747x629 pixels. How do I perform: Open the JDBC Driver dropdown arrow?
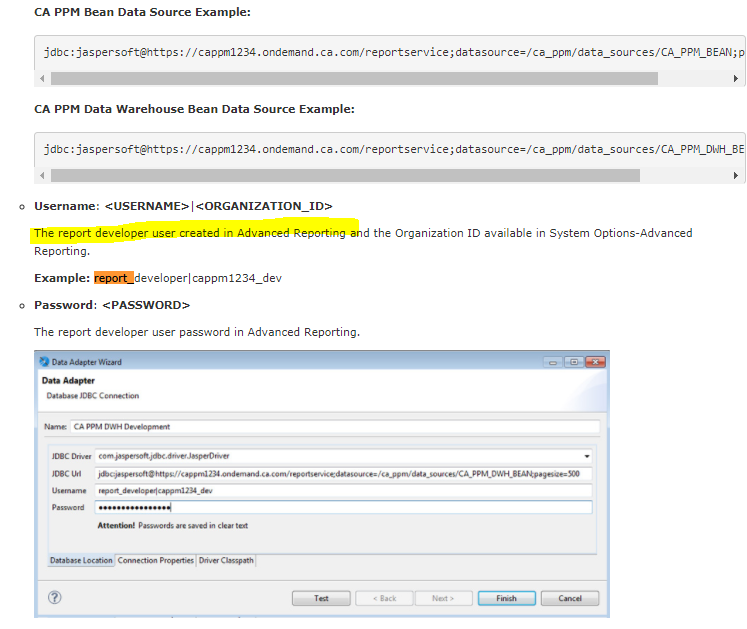point(587,456)
